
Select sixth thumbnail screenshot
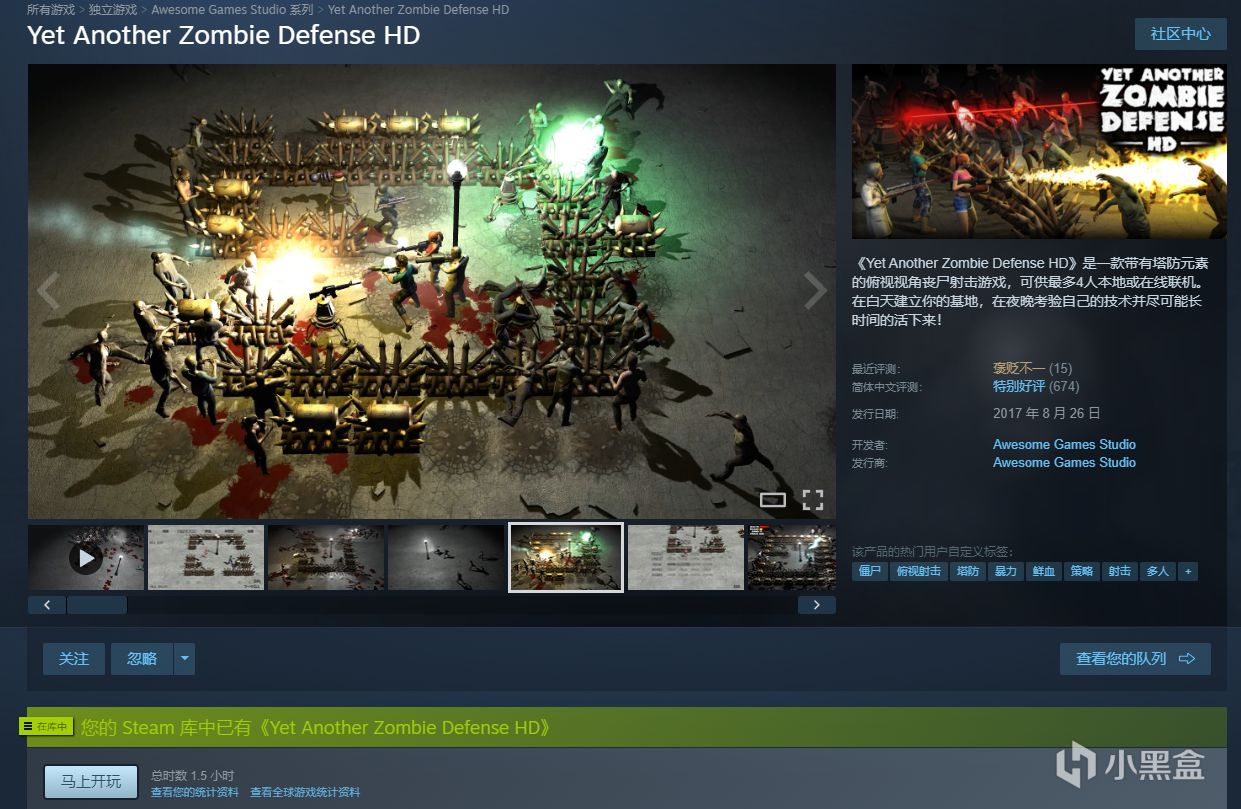coord(686,558)
